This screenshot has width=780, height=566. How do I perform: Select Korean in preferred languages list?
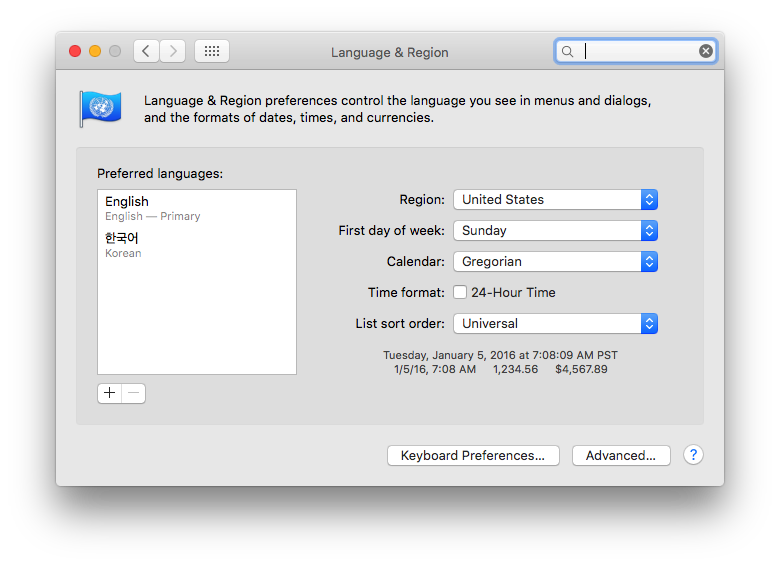[197, 245]
